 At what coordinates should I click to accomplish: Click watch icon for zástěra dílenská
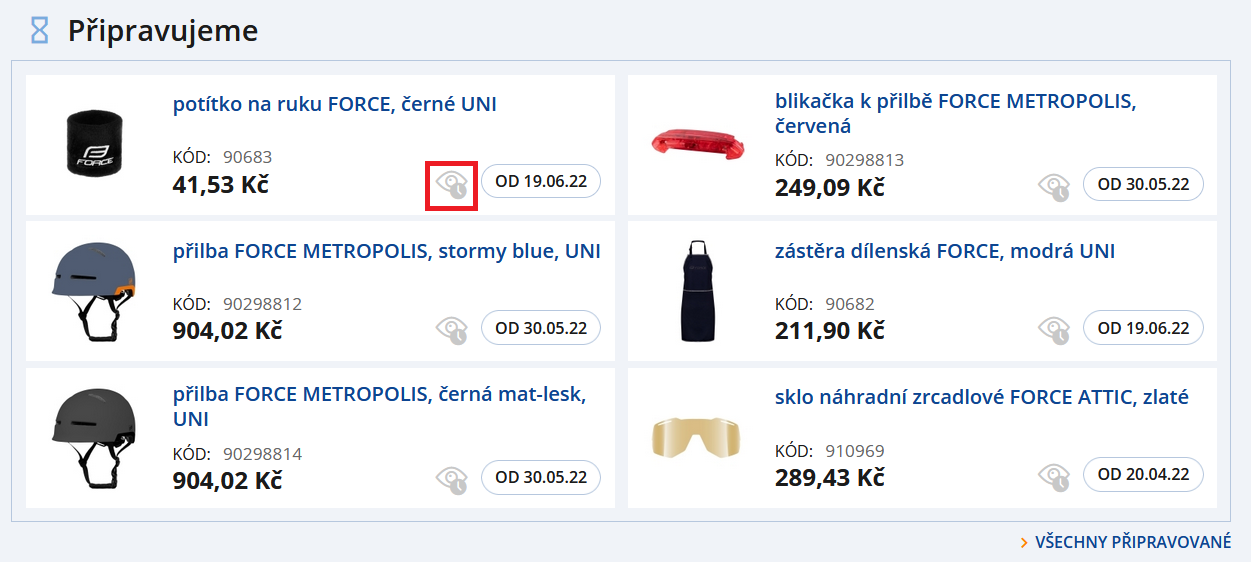coord(1054,329)
